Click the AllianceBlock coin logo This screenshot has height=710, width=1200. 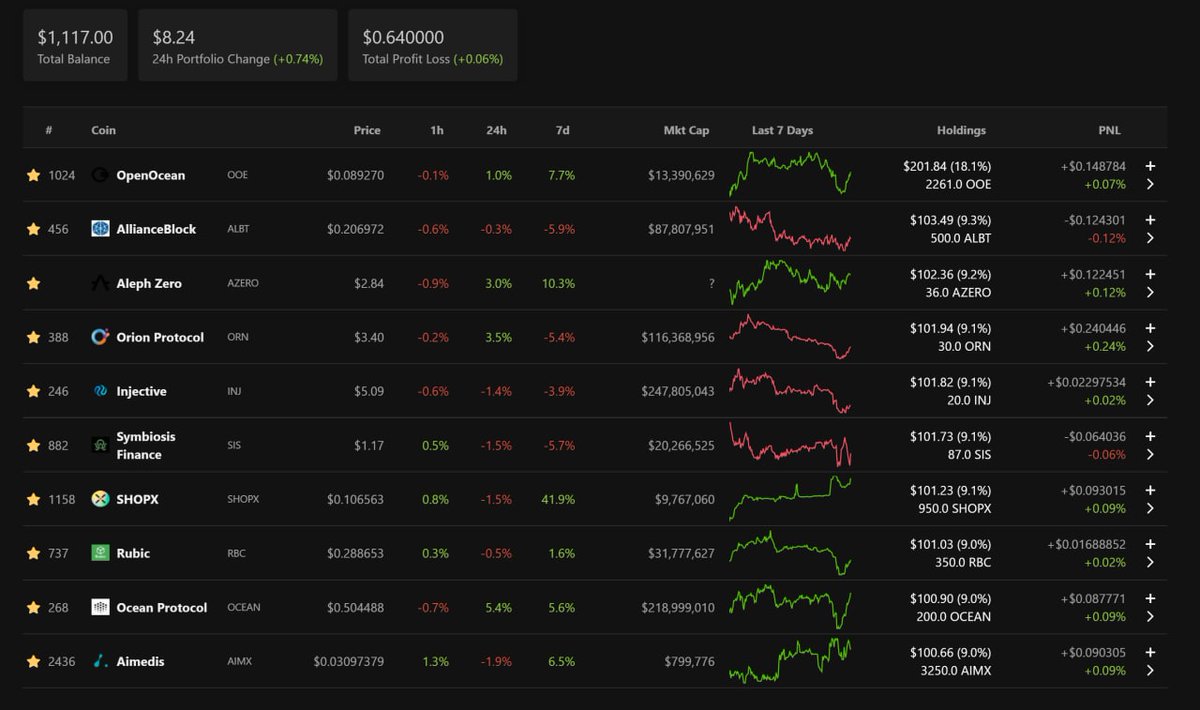click(100, 229)
